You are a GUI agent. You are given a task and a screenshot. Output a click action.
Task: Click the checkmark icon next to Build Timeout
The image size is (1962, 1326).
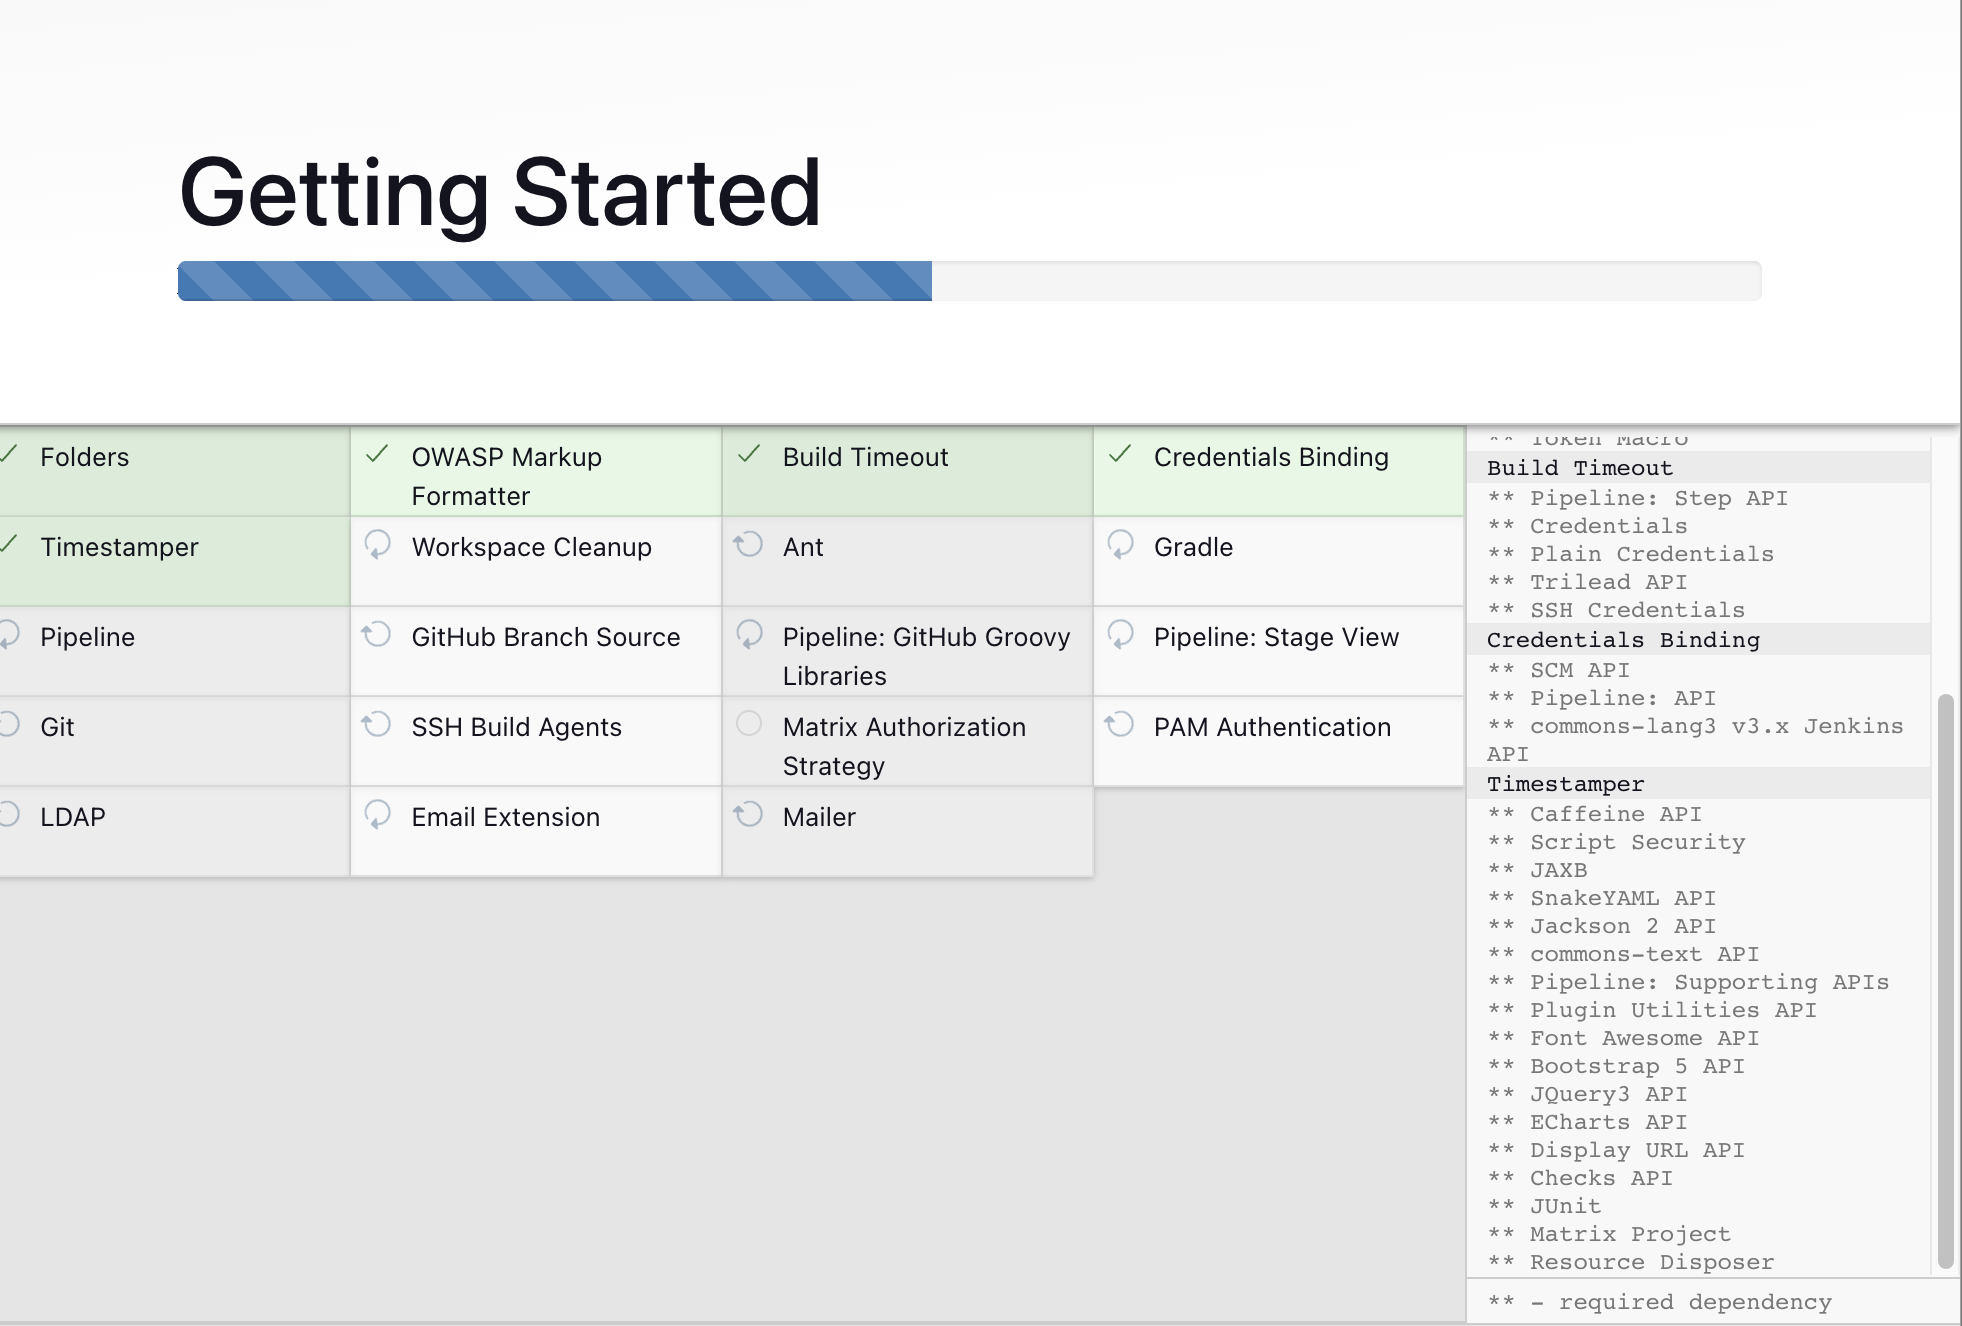coord(749,455)
